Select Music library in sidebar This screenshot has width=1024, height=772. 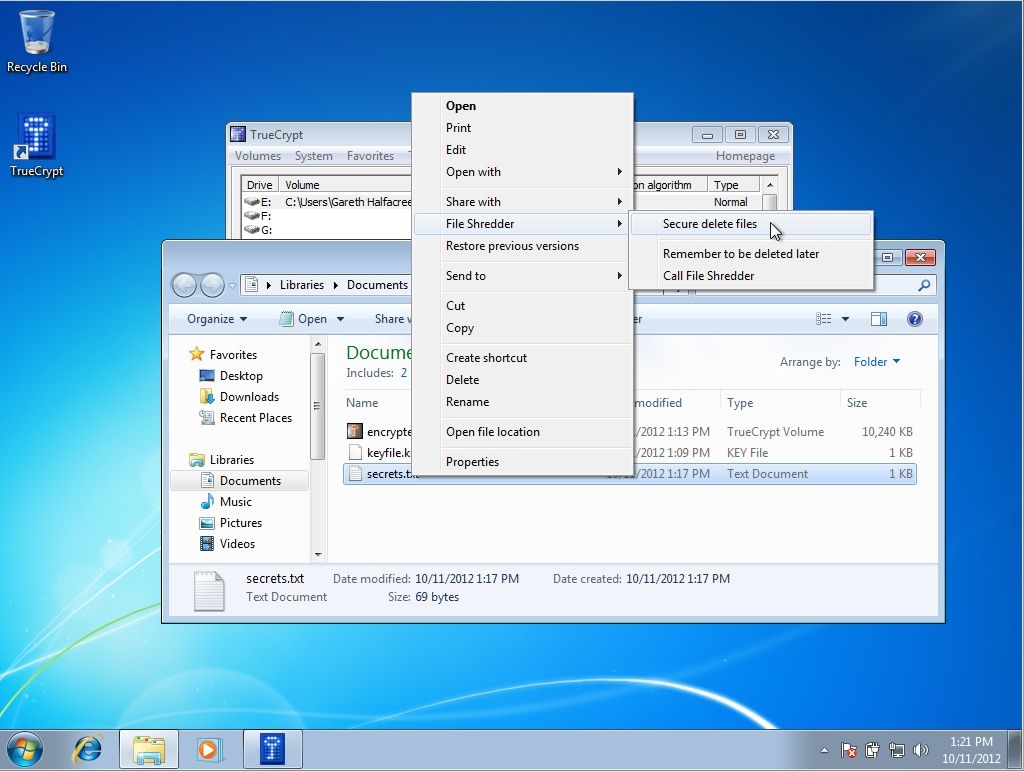[x=225, y=502]
